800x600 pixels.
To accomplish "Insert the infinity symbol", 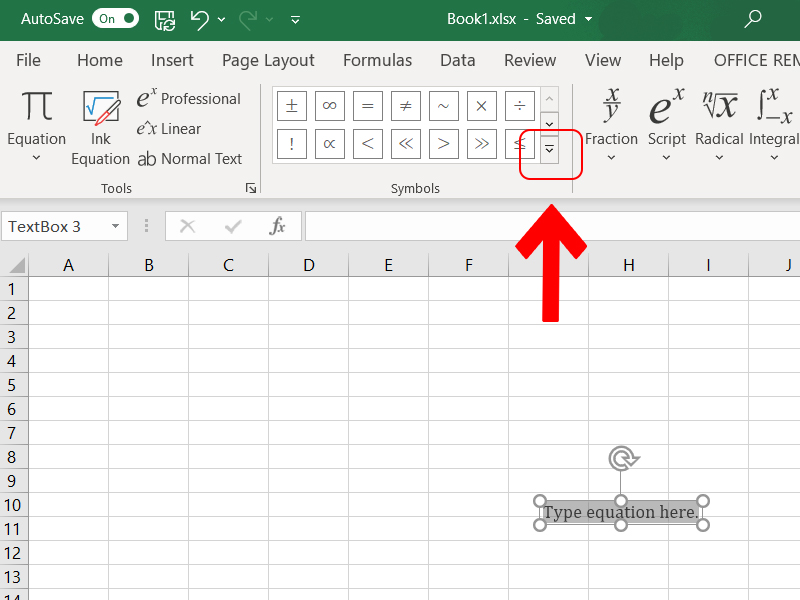I will pos(330,105).
